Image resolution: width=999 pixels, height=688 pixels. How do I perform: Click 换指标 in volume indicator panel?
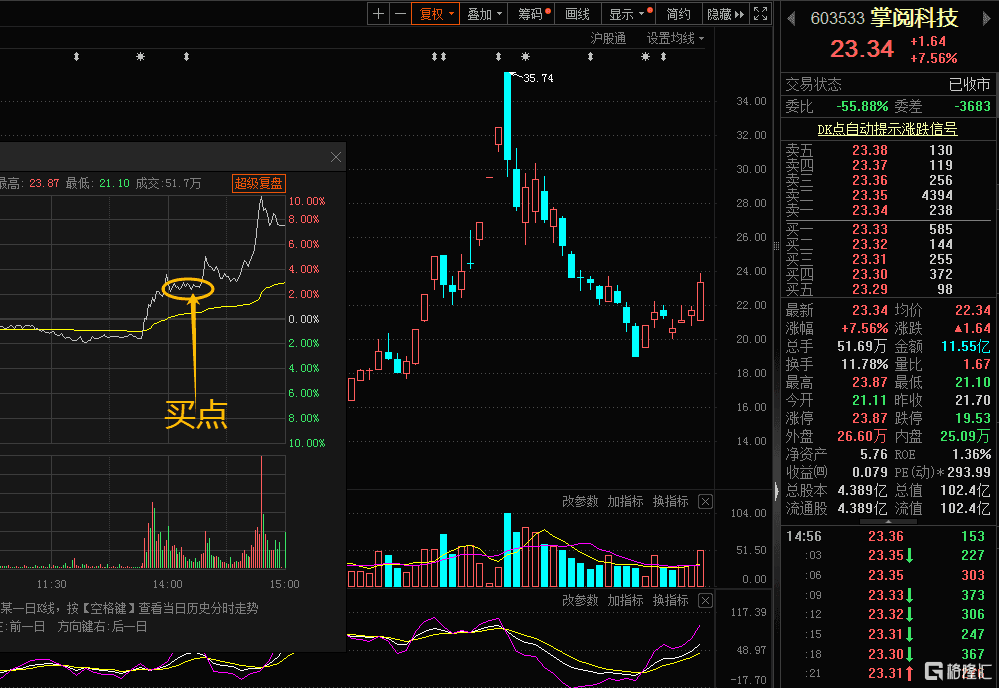click(x=670, y=501)
